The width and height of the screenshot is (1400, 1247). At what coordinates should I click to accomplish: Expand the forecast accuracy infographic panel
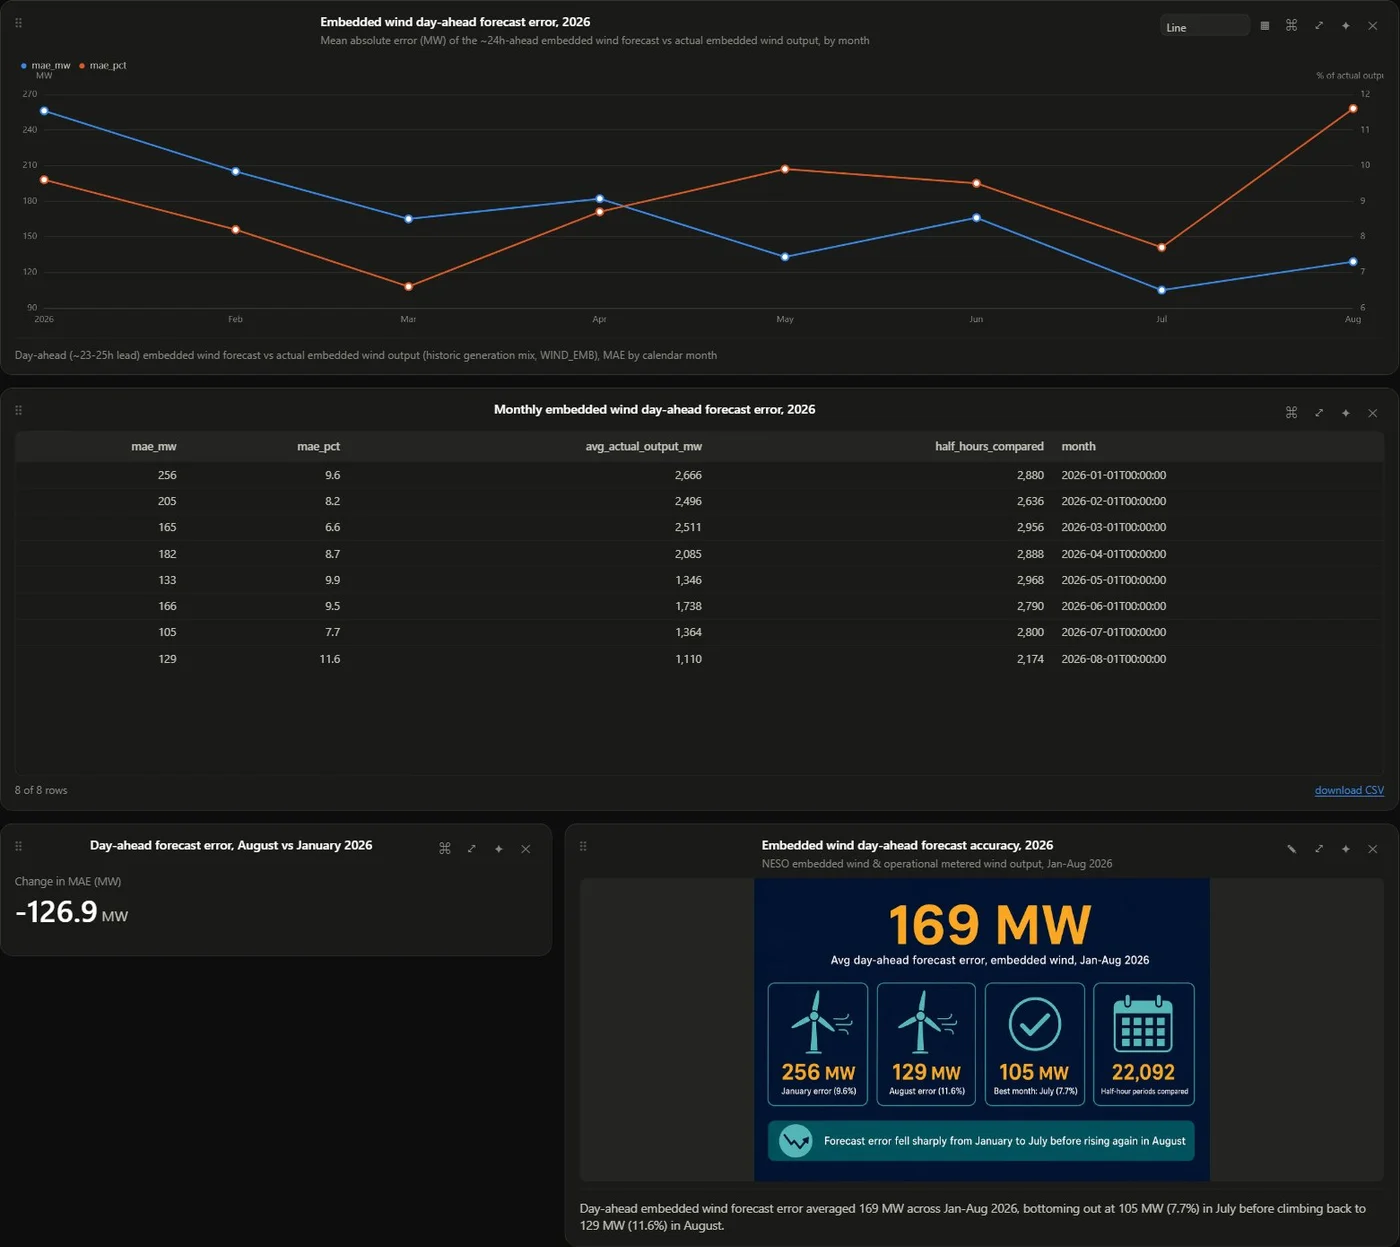(1319, 849)
